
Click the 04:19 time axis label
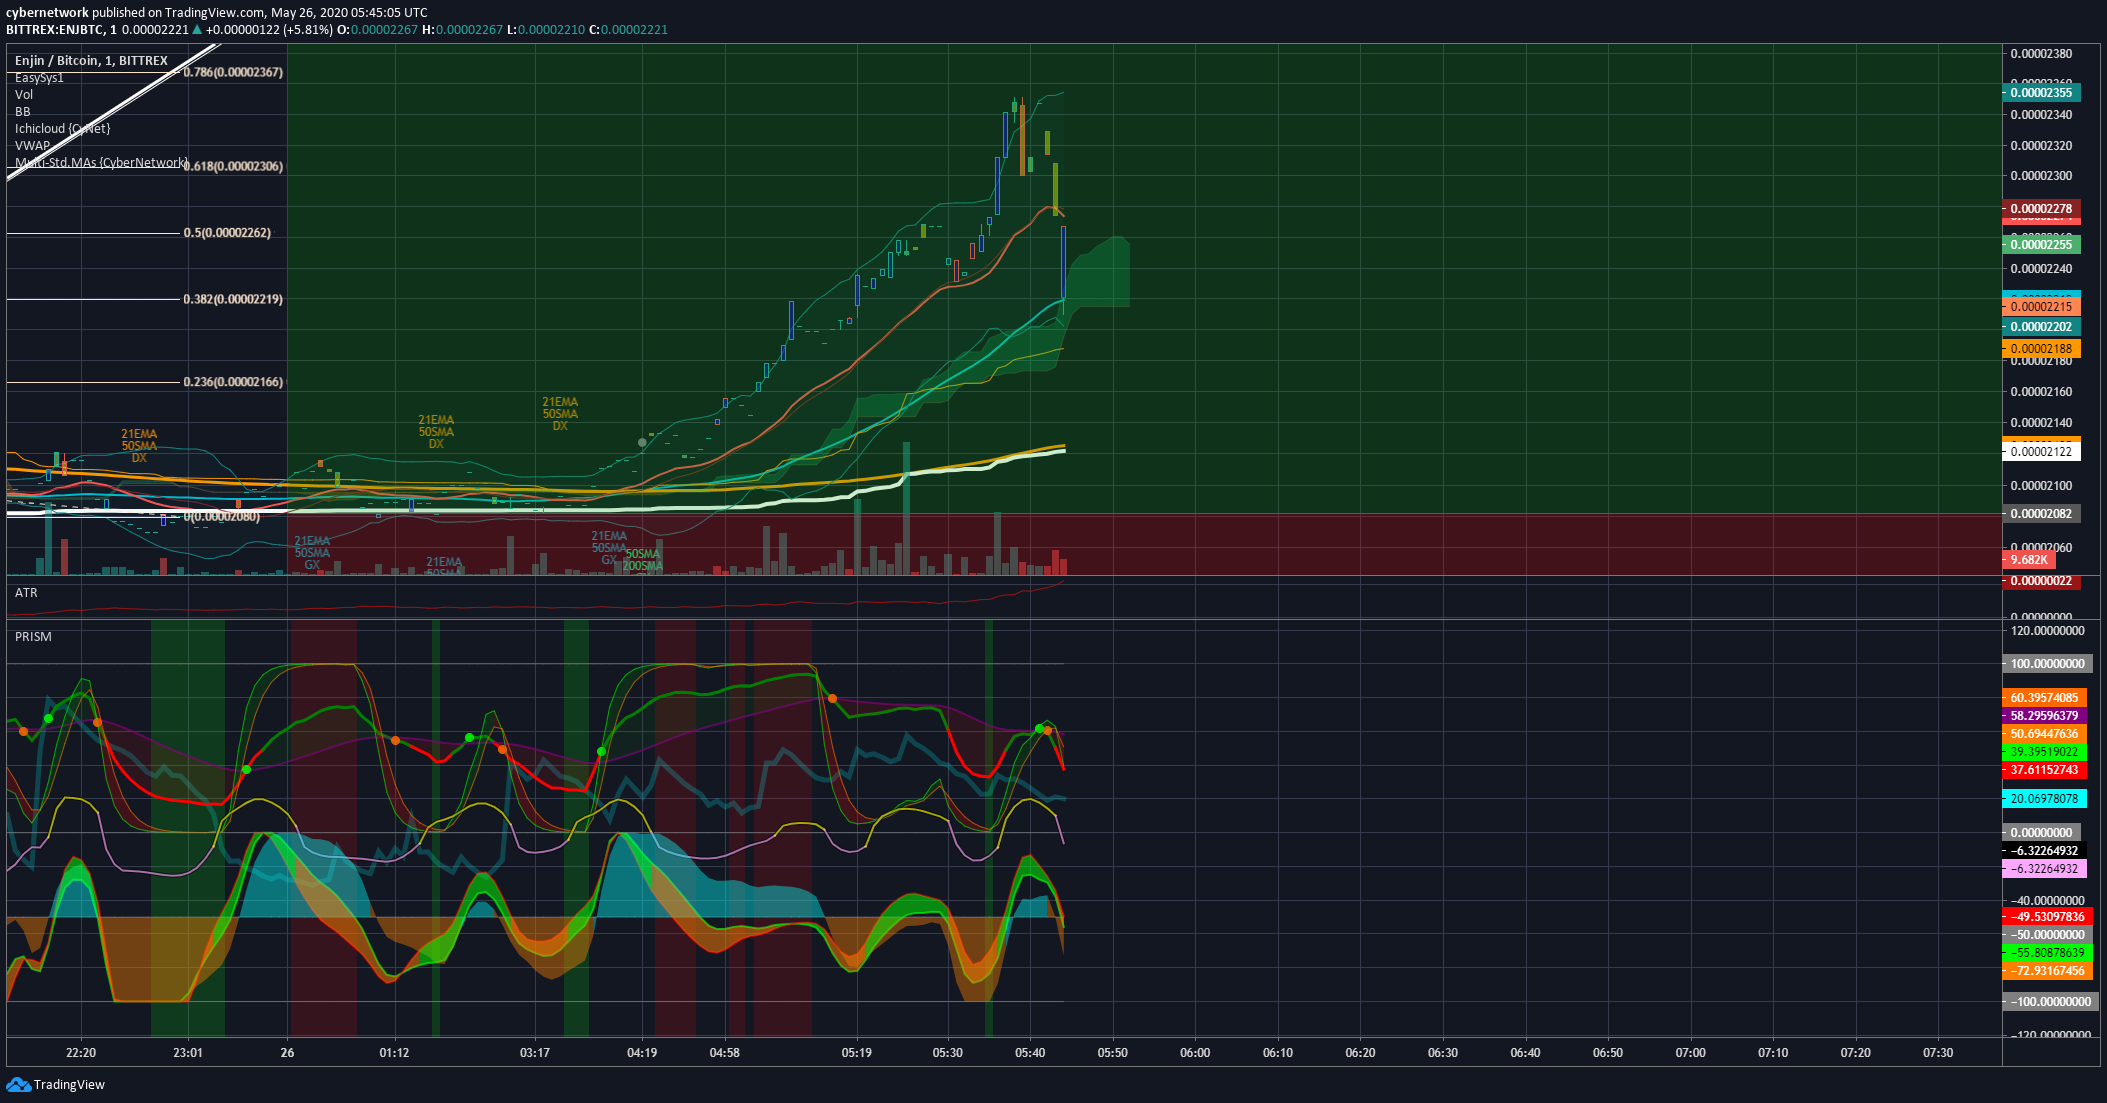point(642,1053)
